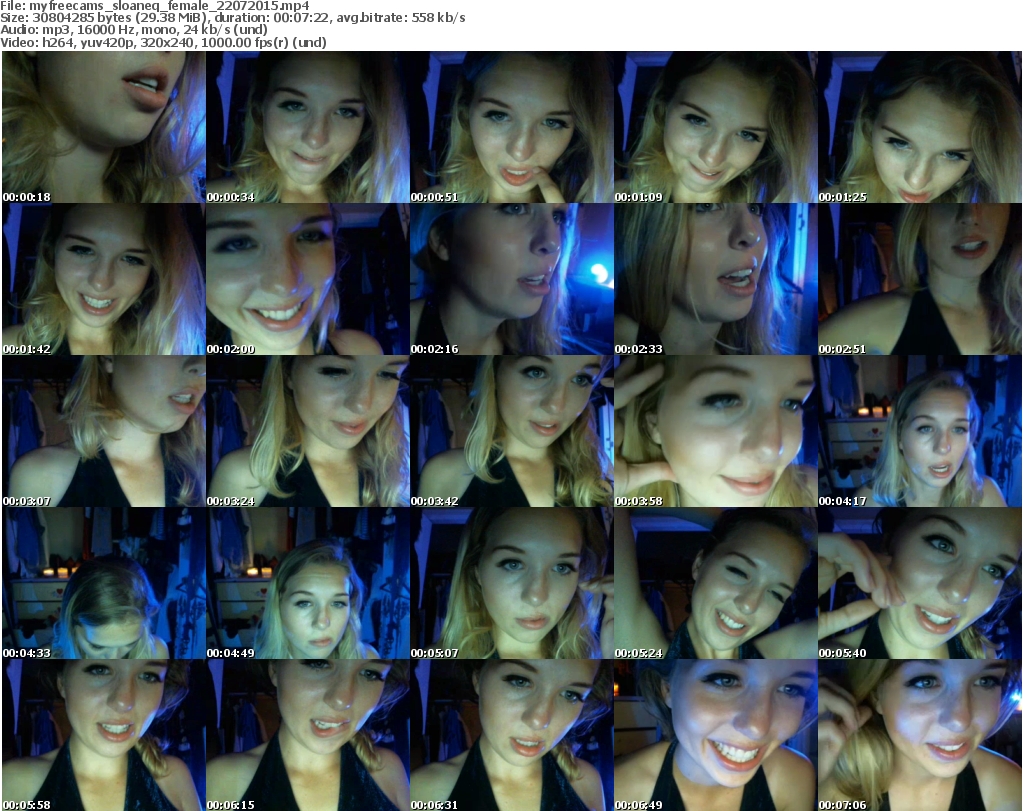Screen dimensions: 1024x811
Task: Click the frame stamped 00:02:00
Action: 308,279
